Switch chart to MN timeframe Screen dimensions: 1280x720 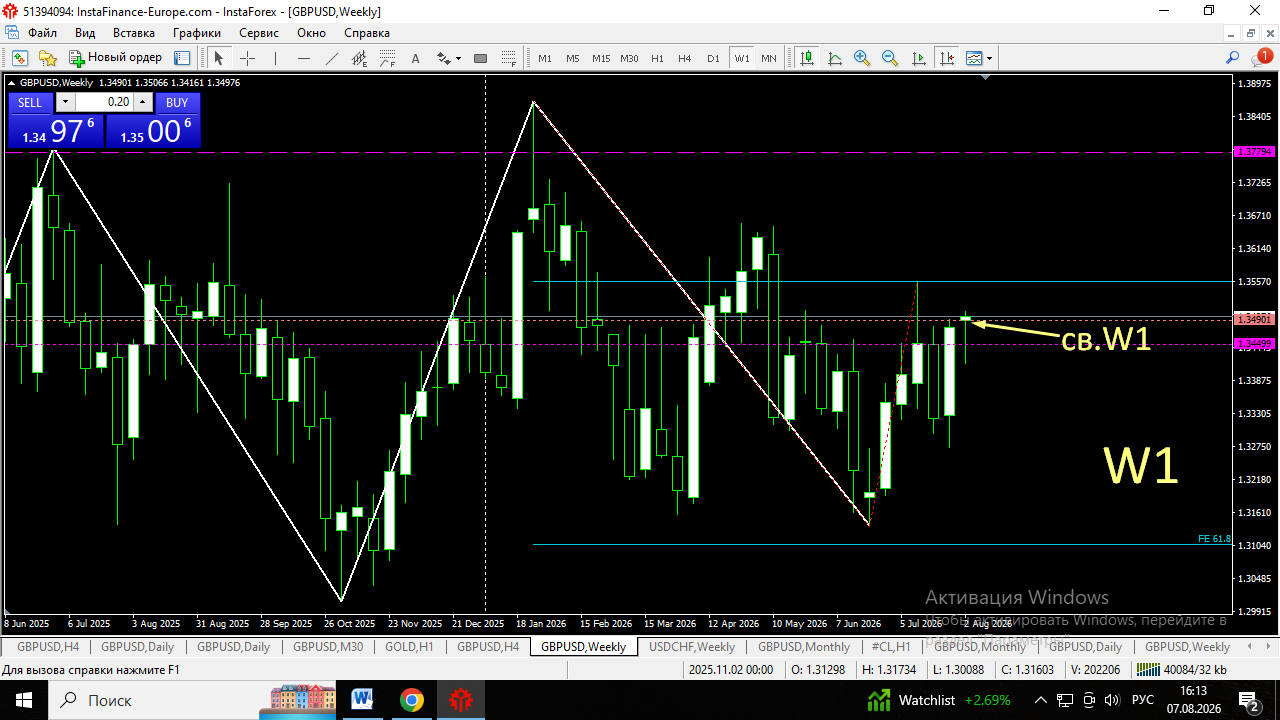point(769,58)
